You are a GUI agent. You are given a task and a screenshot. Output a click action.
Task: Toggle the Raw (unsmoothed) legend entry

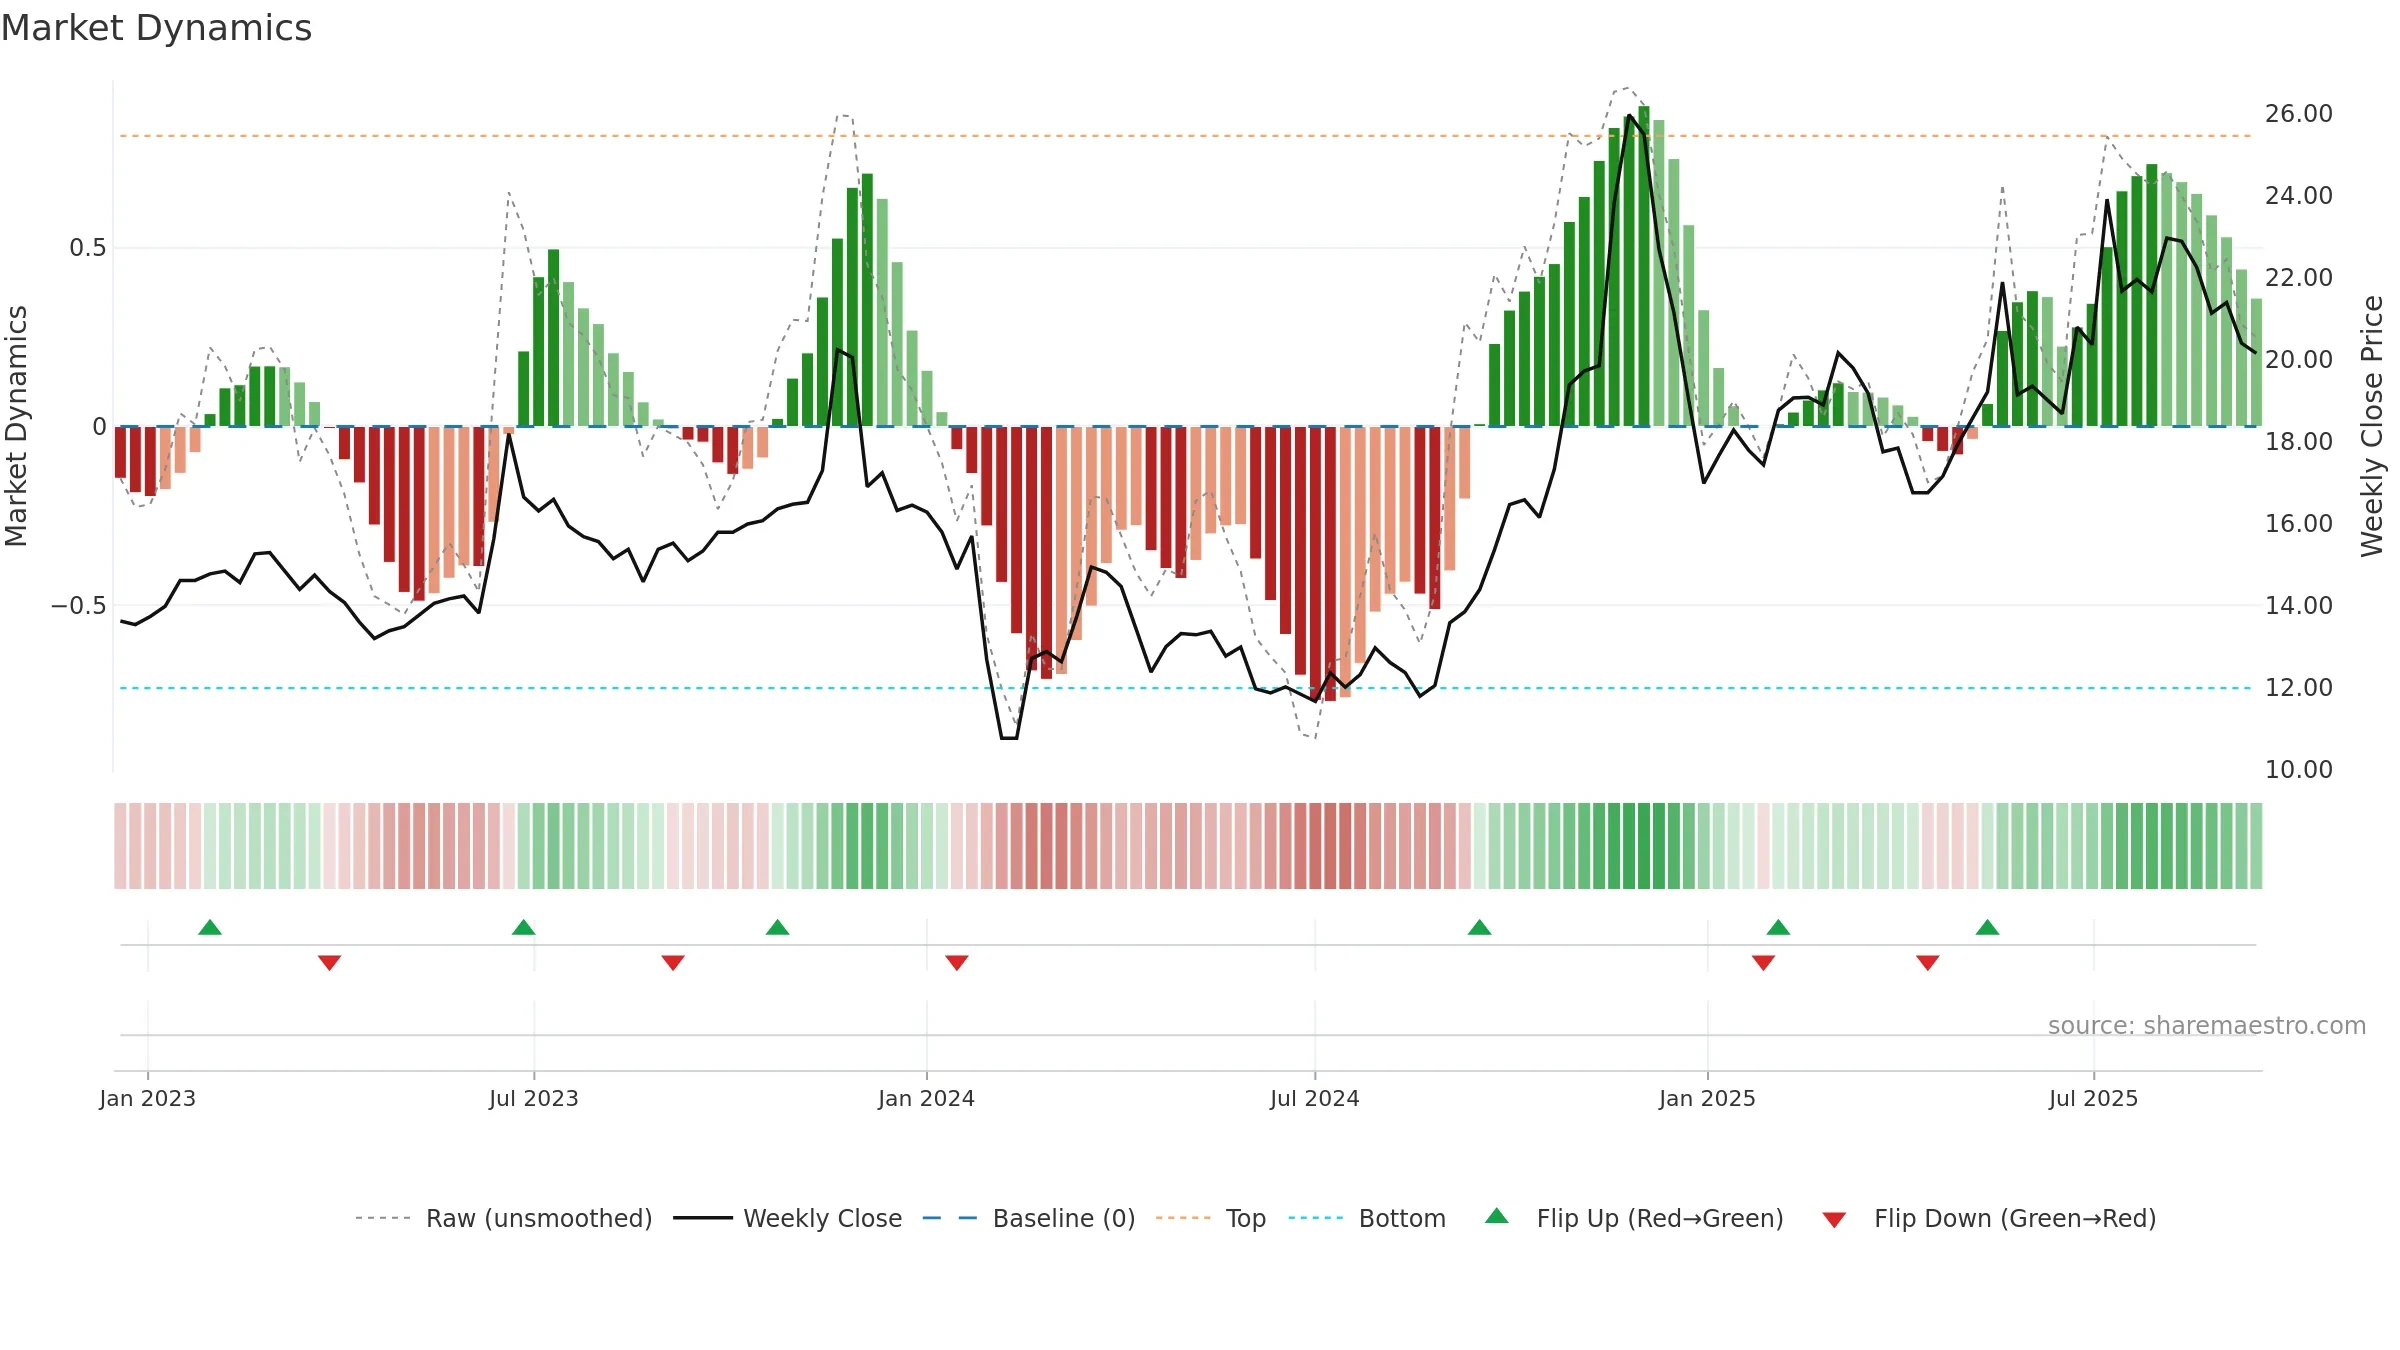click(504, 1218)
